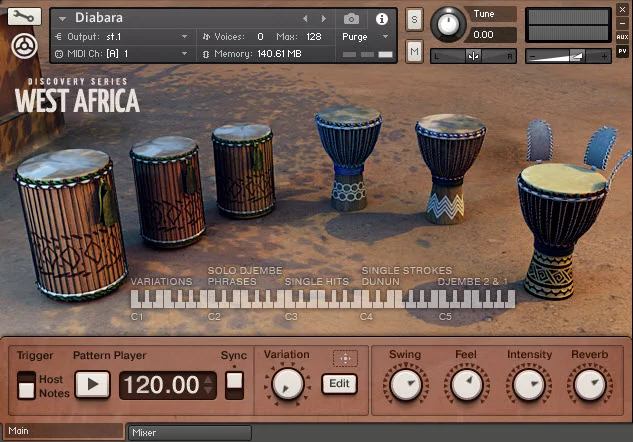This screenshot has width=633, height=442.
Task: Increase volume with the plus sign
Action: coord(604,57)
